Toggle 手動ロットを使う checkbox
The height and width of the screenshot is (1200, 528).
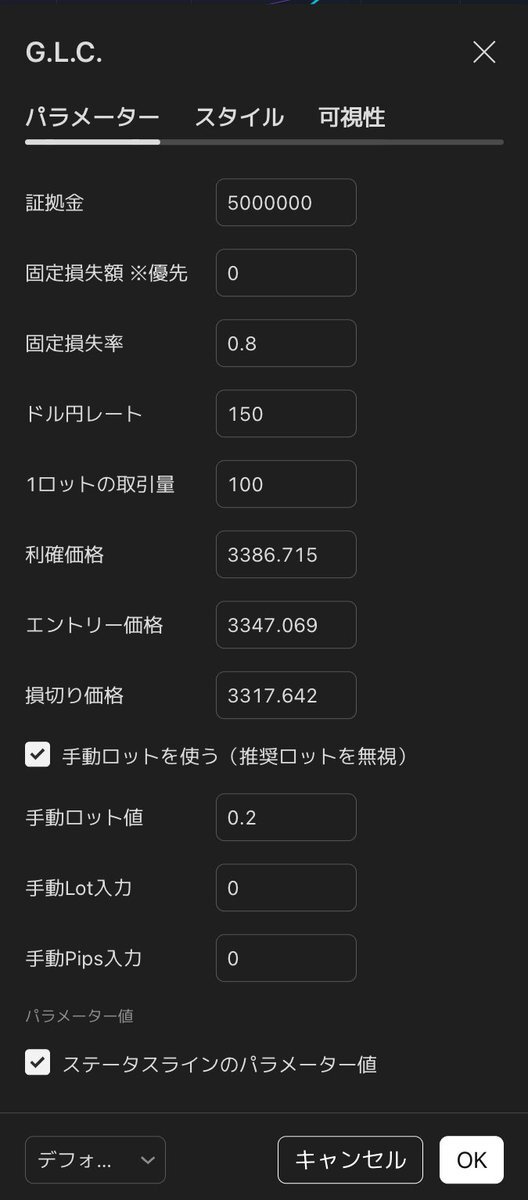pos(37,756)
